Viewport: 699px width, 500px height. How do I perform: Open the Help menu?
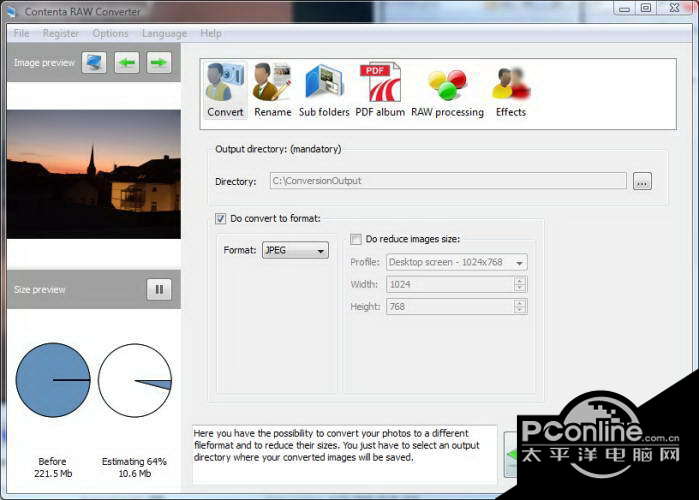click(210, 33)
